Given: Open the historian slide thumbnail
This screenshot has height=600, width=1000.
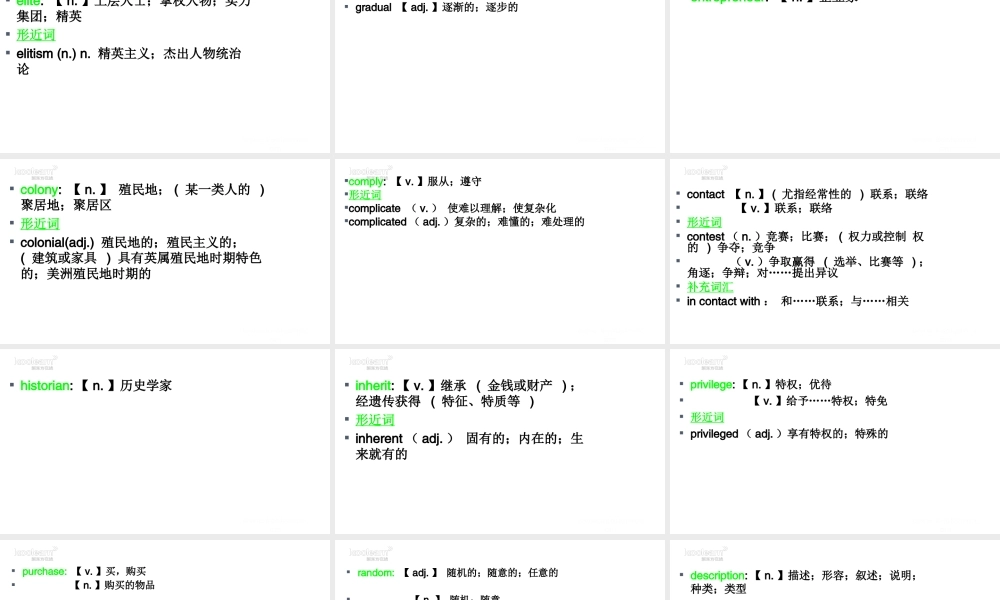Looking at the screenshot, I should (x=165, y=441).
